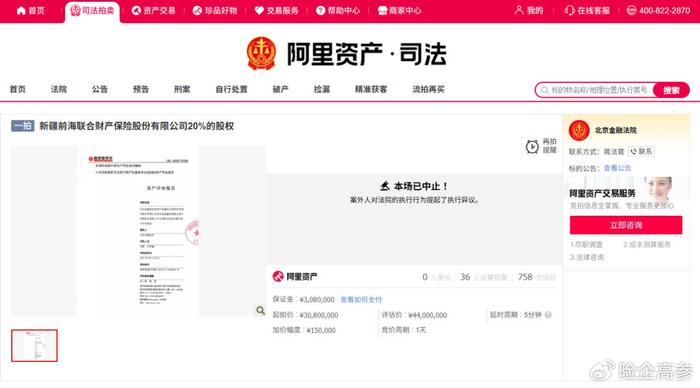Image resolution: width=700 pixels, height=388 pixels.
Task: Click the 竞价周期 1天 text
Action: click(x=404, y=330)
